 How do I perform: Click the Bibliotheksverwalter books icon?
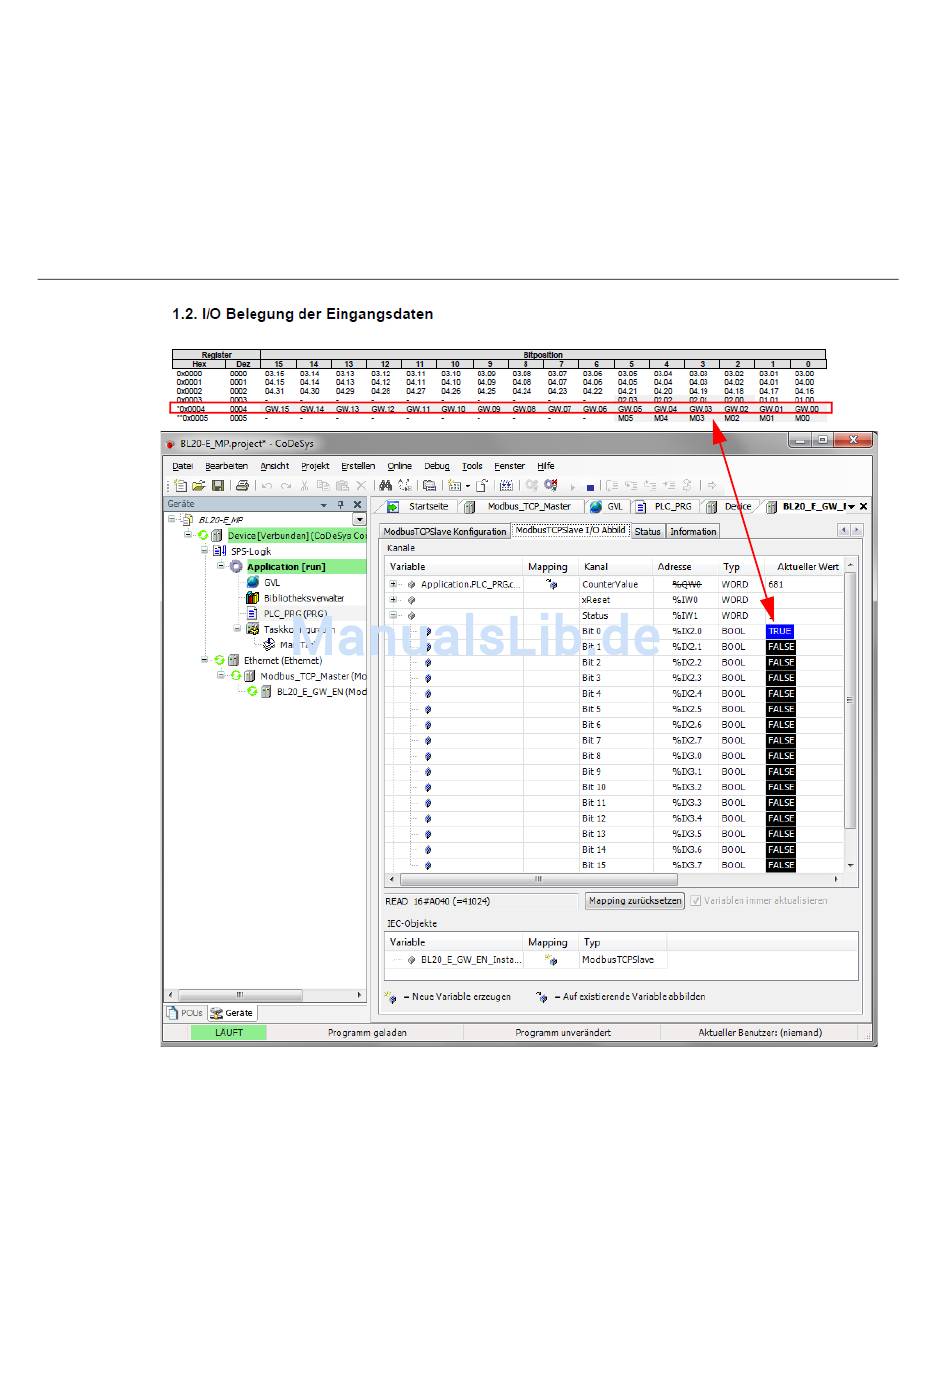tap(253, 598)
